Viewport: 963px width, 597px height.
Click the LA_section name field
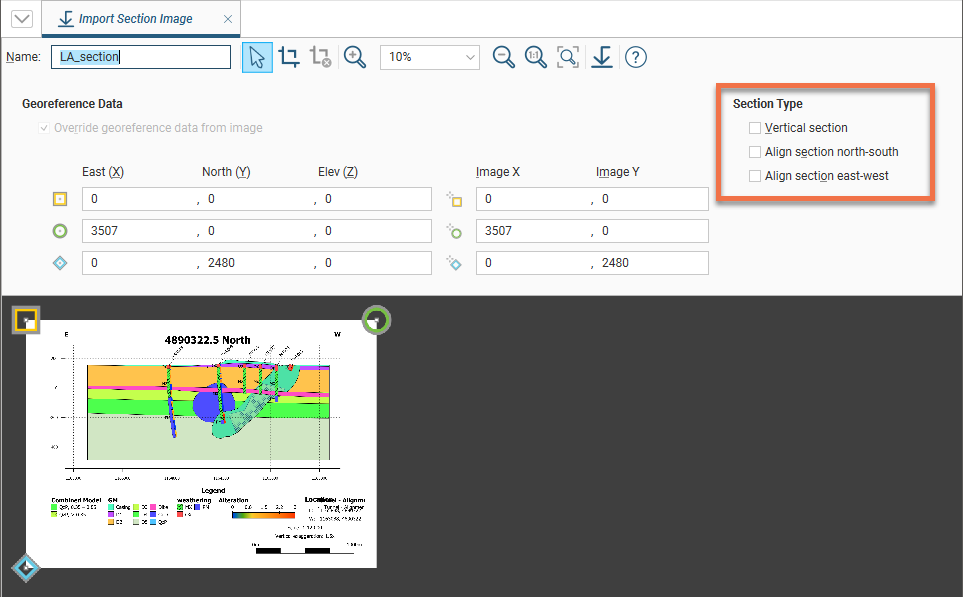(x=140, y=57)
